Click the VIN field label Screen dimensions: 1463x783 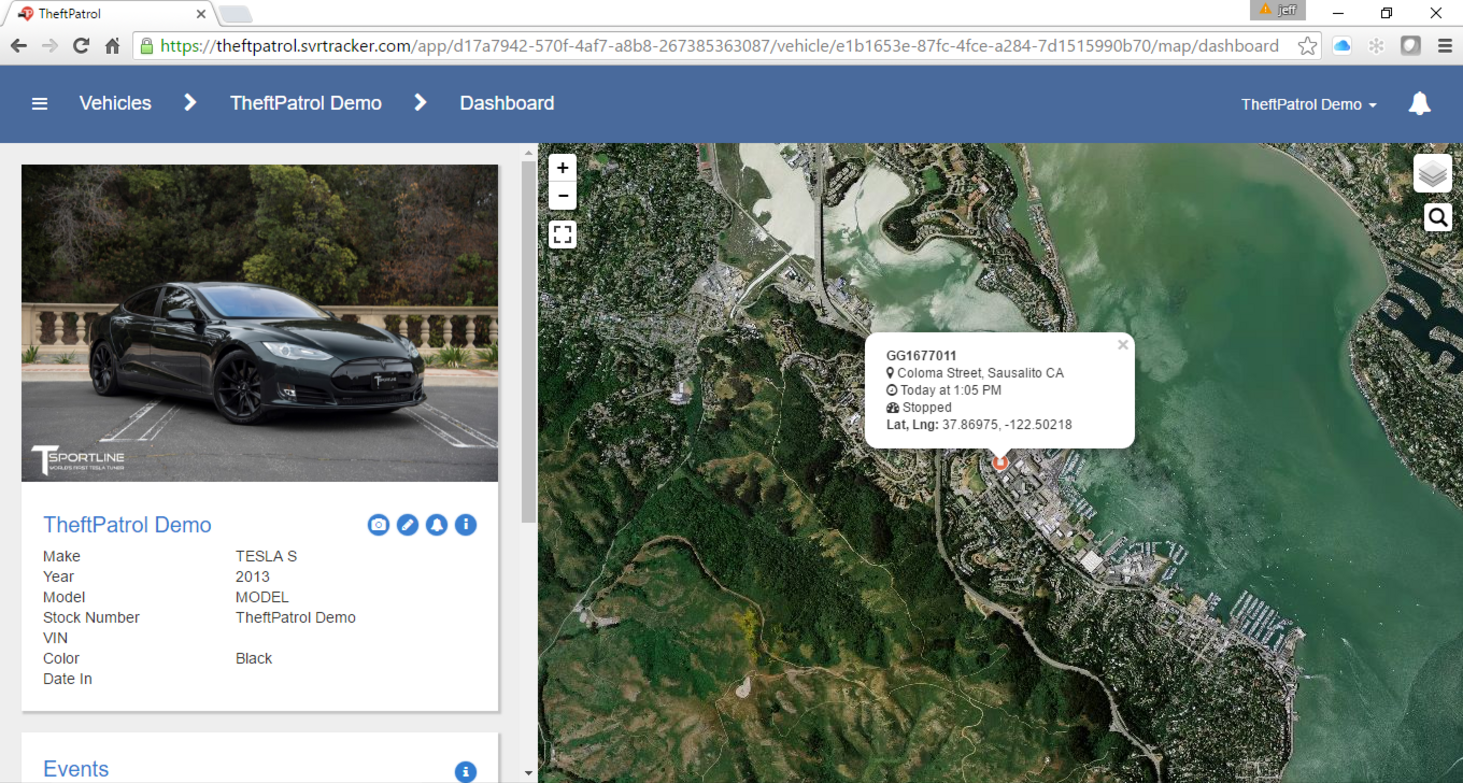coord(55,638)
